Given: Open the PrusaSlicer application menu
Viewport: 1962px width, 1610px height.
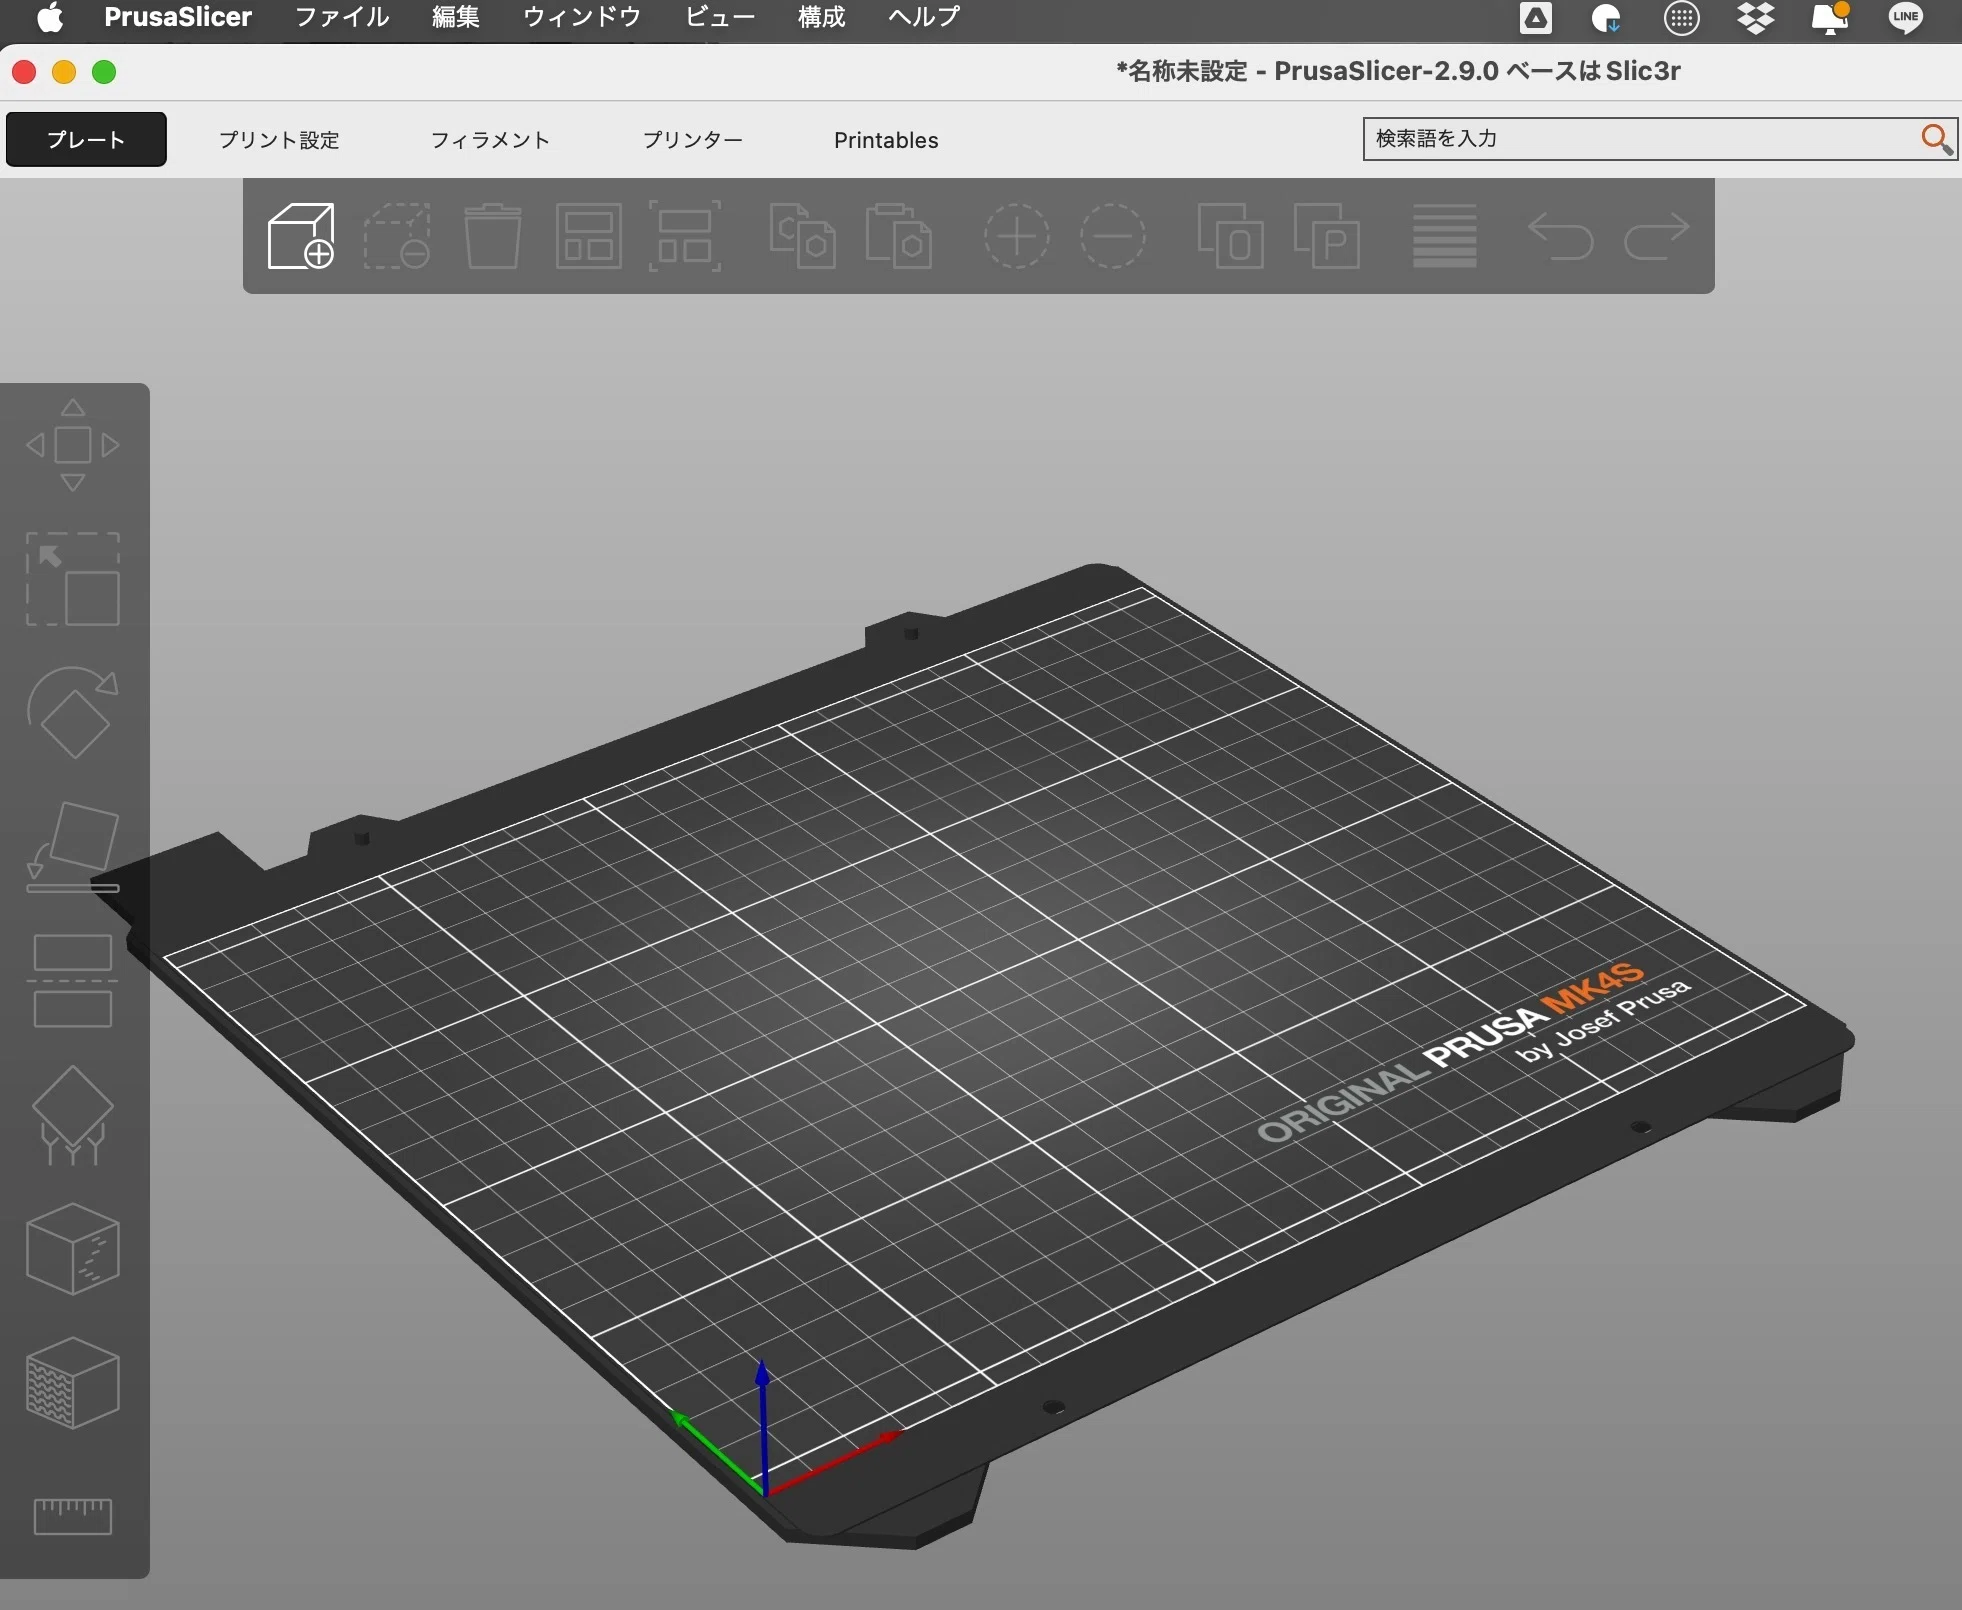Looking at the screenshot, I should coord(178,17).
